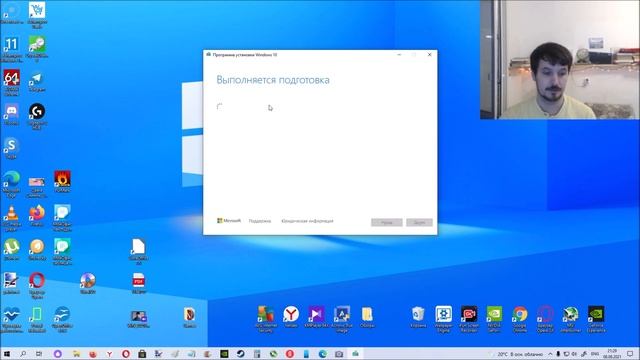Screen dimensions: 640x360
Task: Open taskbar search magnifier
Action: pyautogui.click(x=23, y=354)
